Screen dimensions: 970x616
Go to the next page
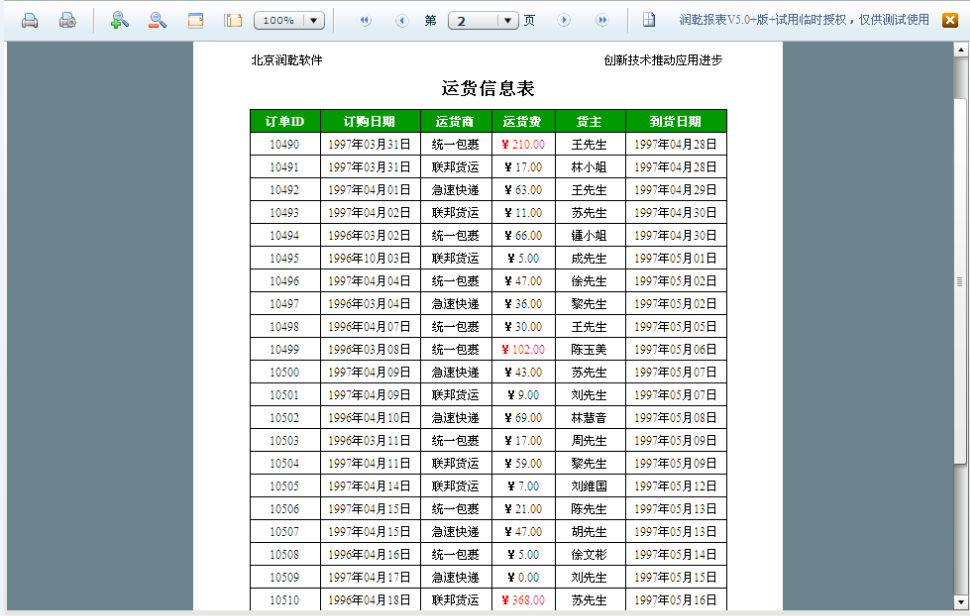pyautogui.click(x=564, y=20)
